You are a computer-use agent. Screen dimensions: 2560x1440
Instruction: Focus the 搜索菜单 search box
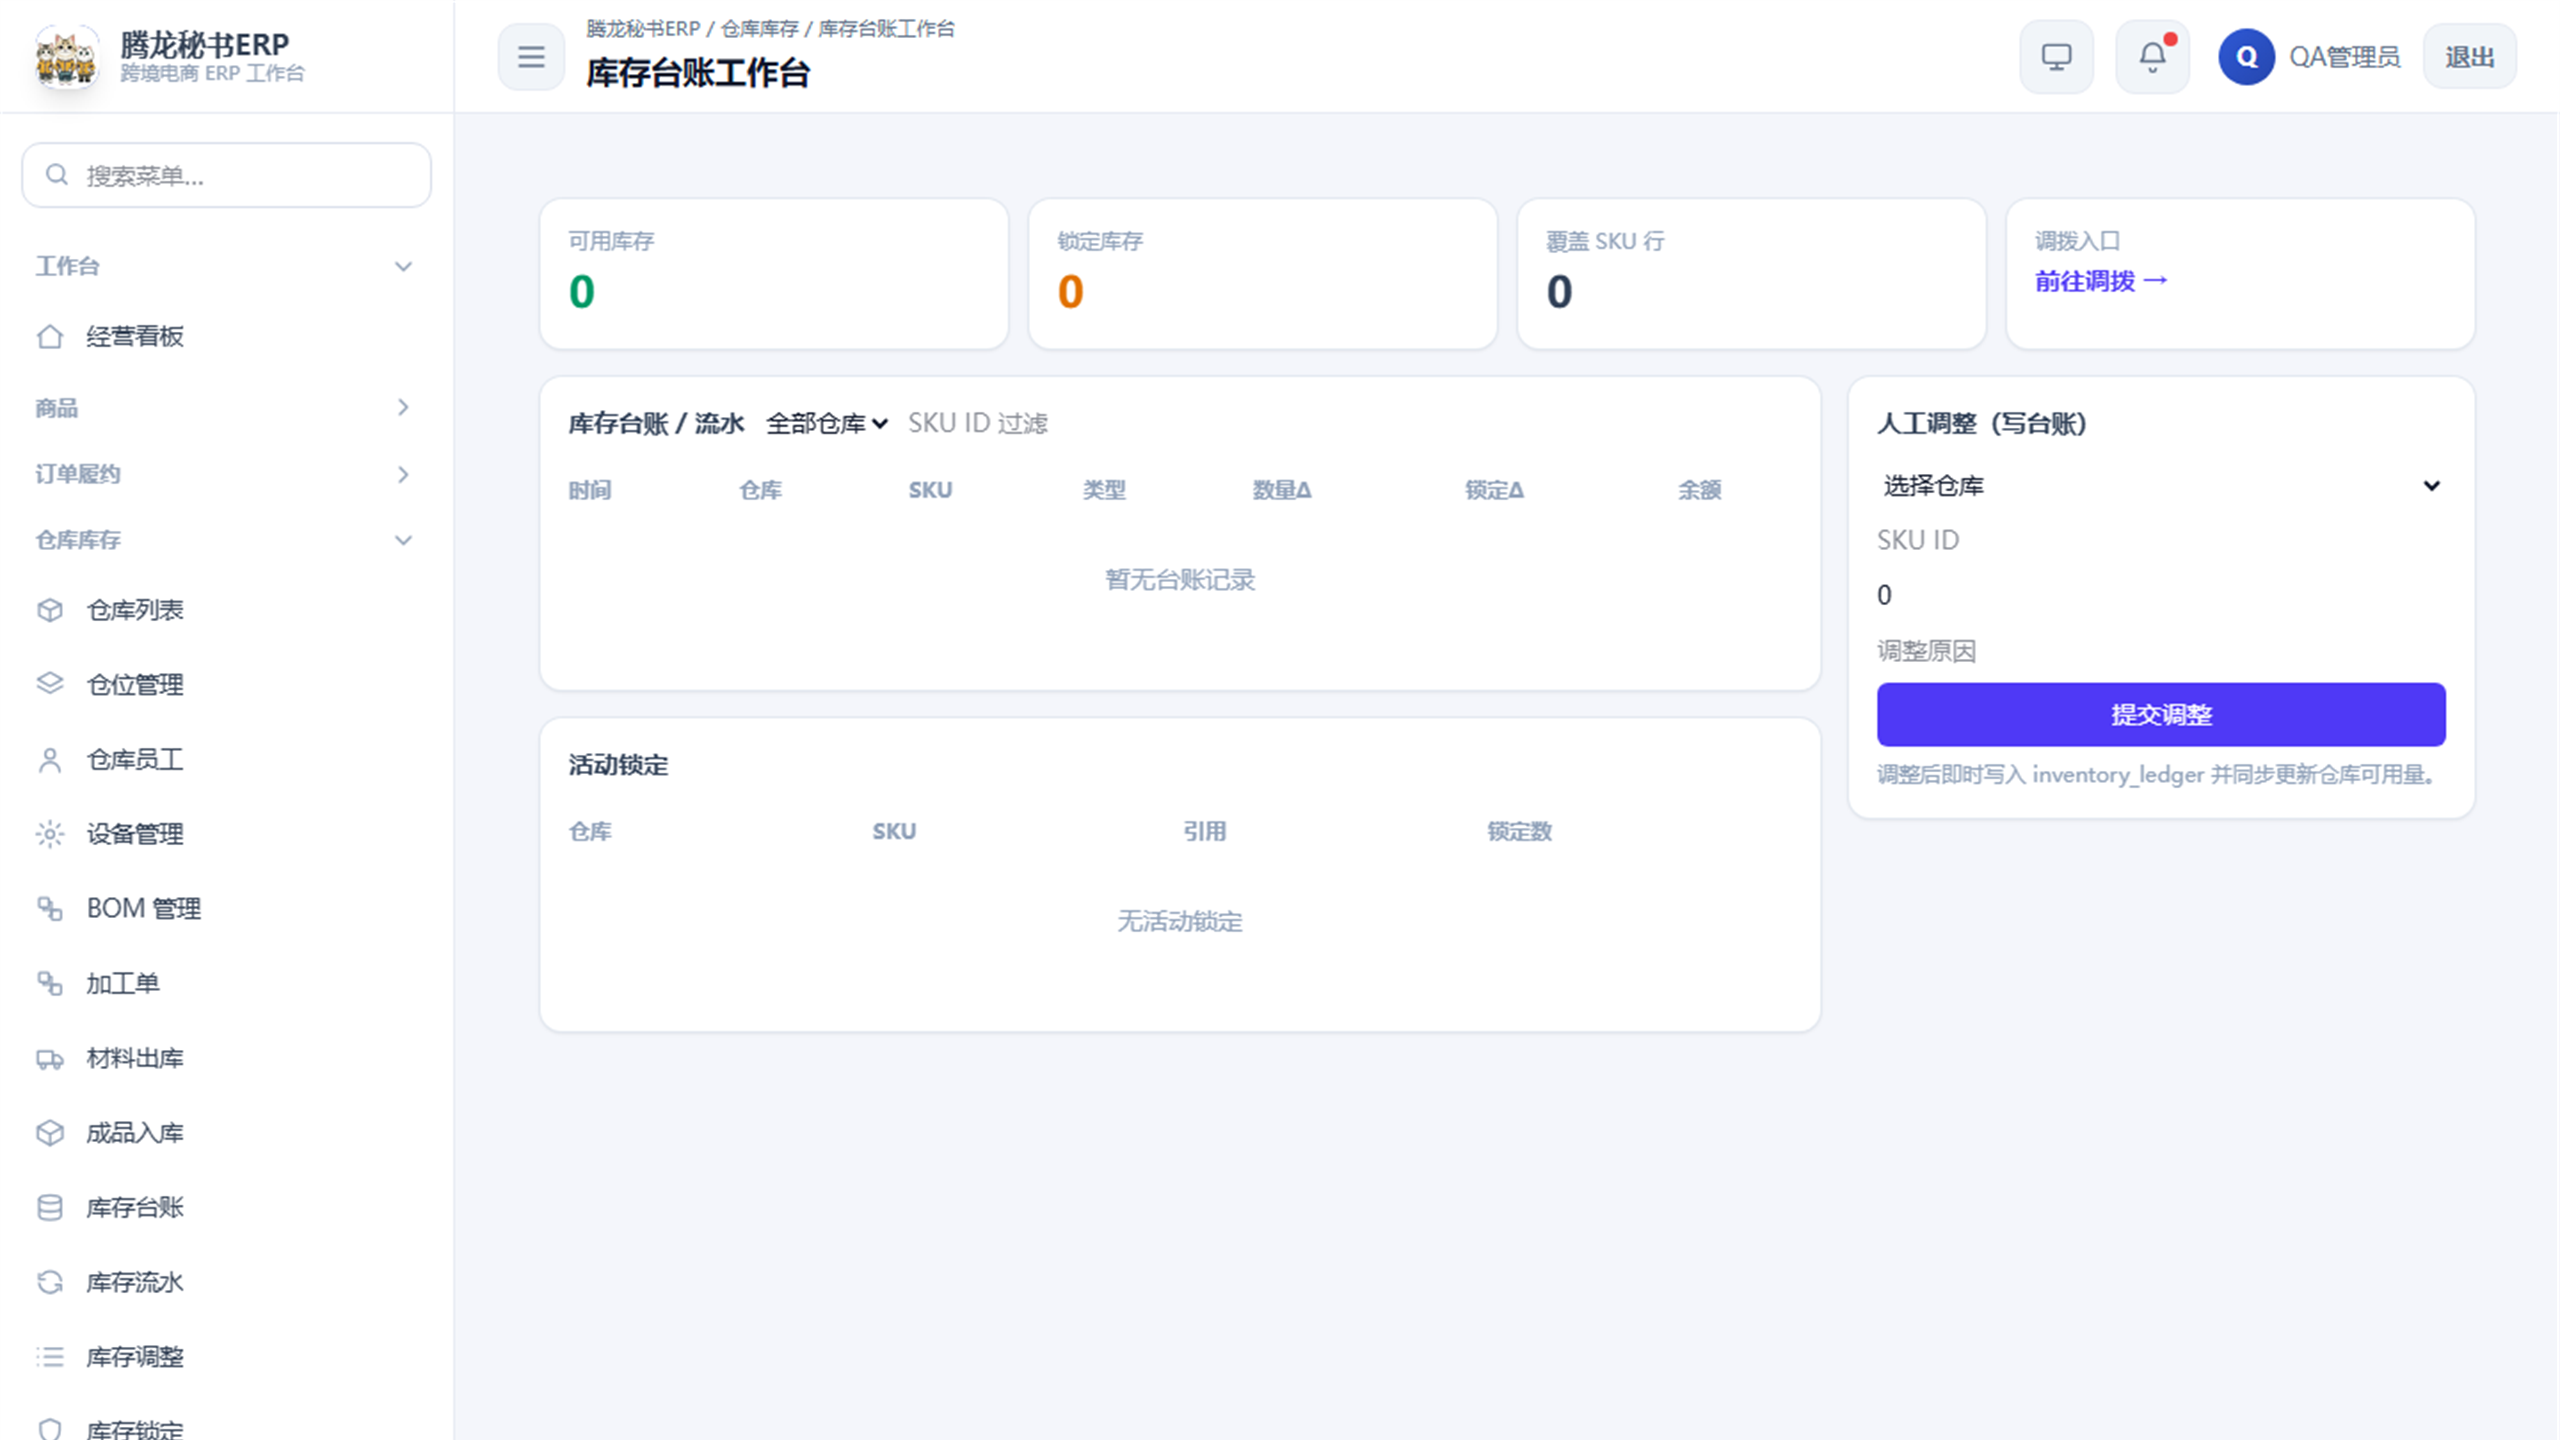coord(226,175)
